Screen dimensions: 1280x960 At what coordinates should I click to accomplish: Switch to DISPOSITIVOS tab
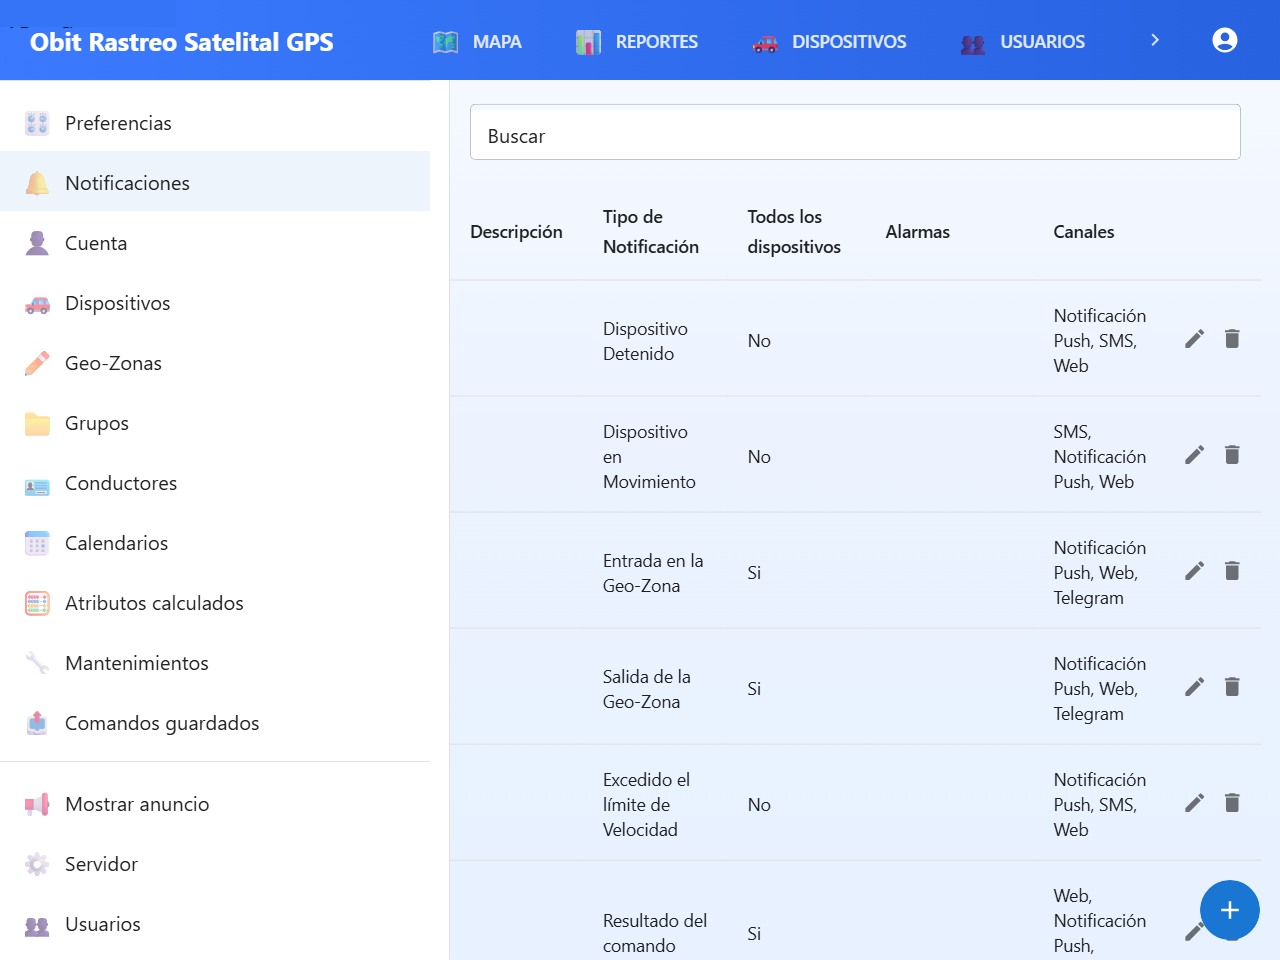[829, 42]
